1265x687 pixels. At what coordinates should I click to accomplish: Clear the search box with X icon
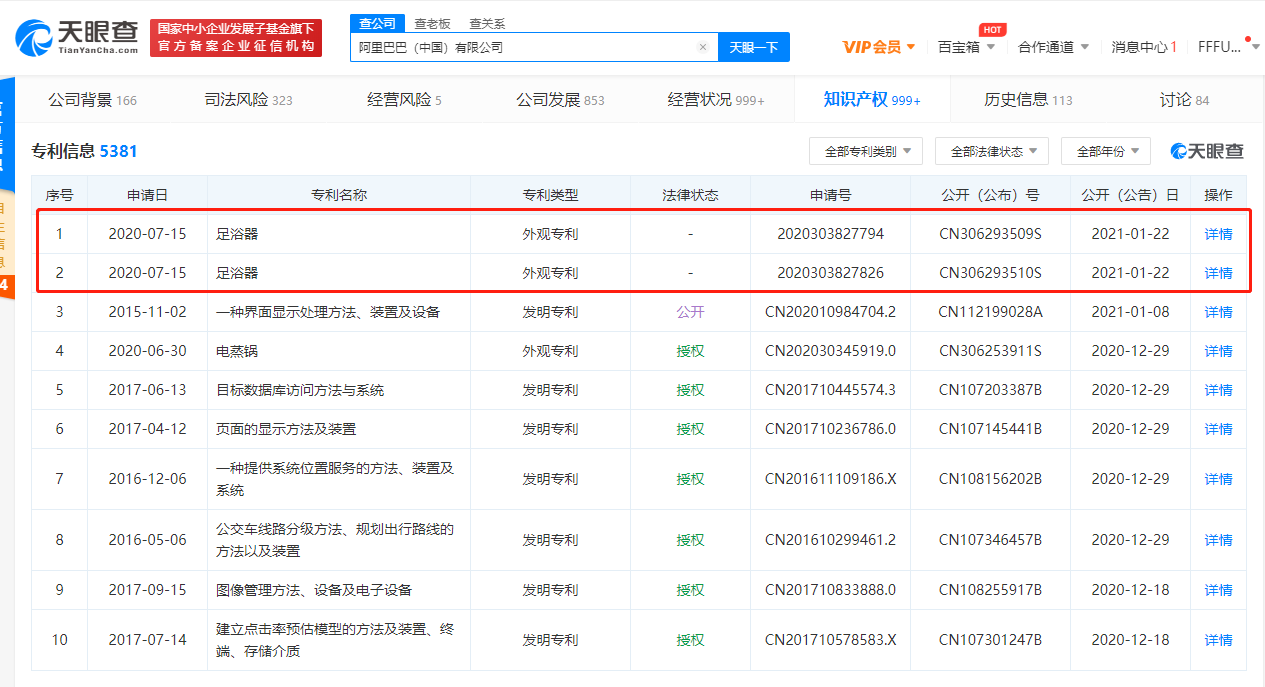702,47
